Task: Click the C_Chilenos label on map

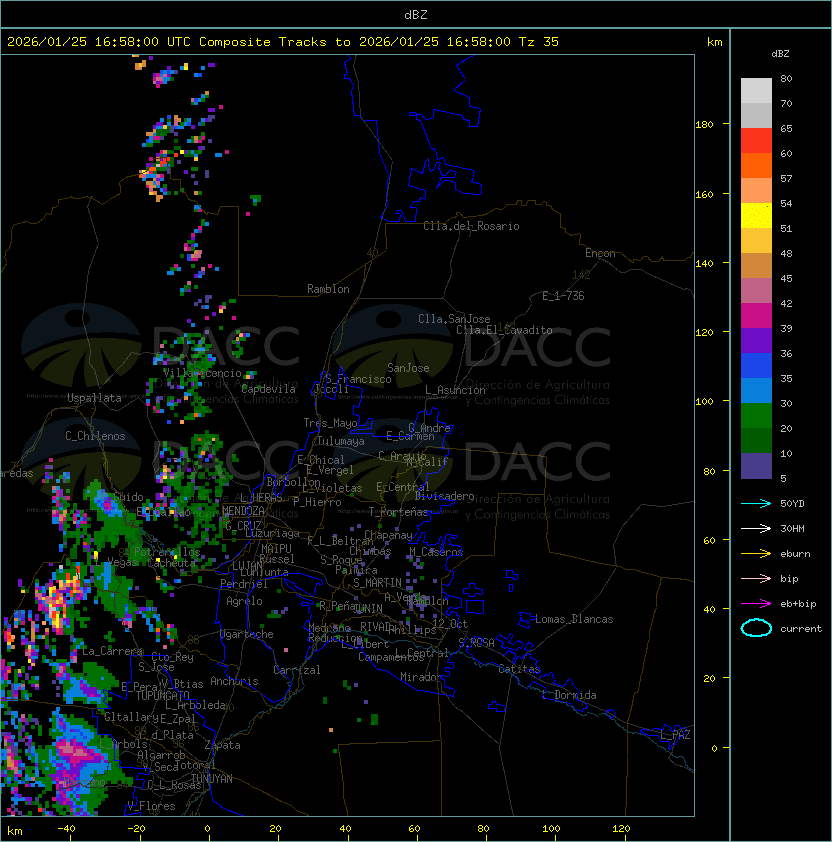Action: pos(95,436)
